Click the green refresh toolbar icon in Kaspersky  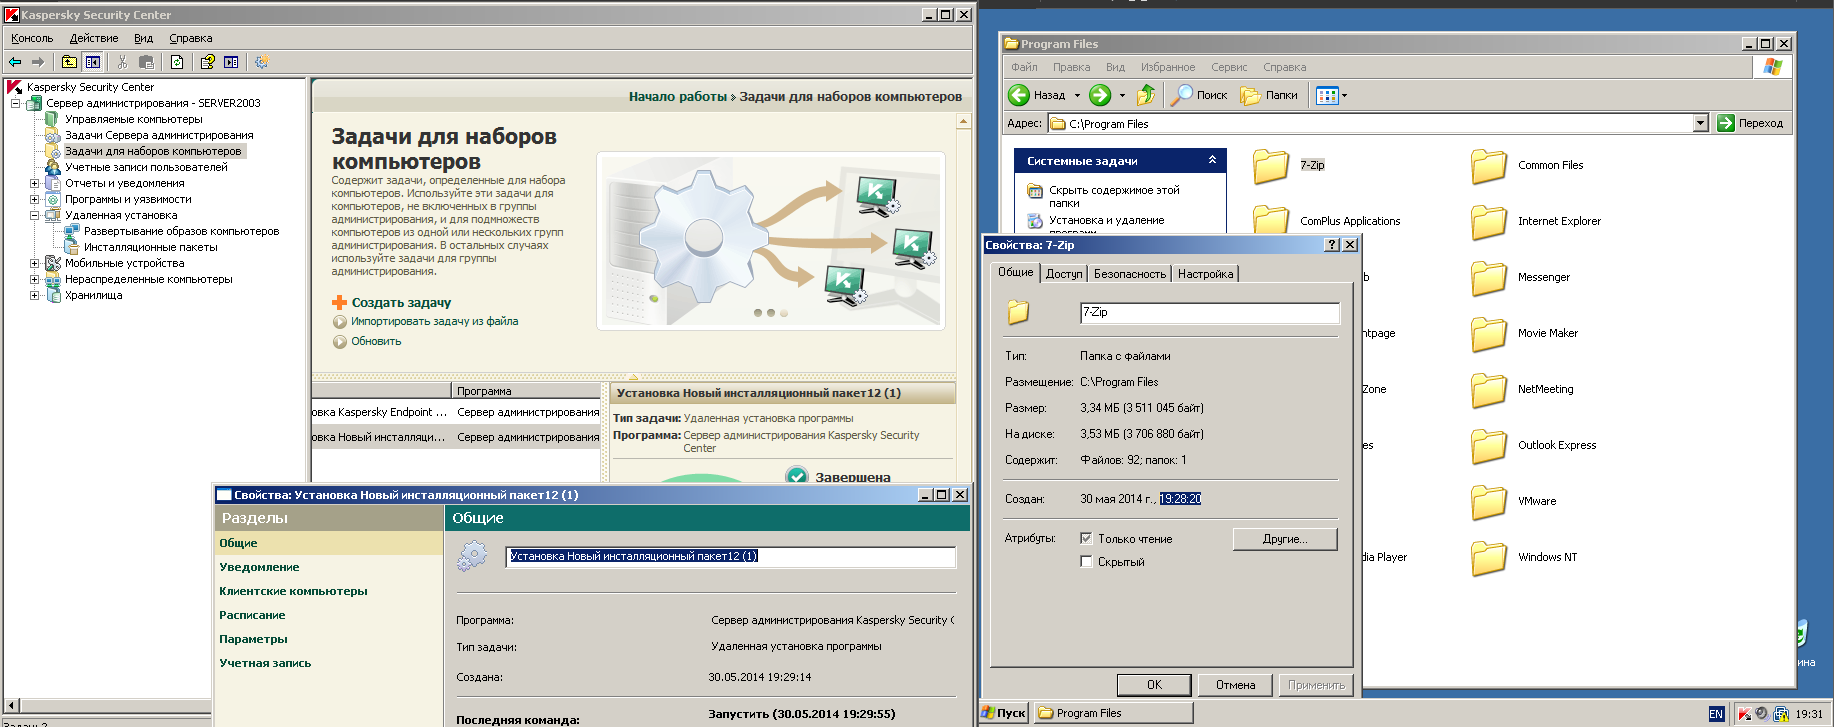[176, 62]
